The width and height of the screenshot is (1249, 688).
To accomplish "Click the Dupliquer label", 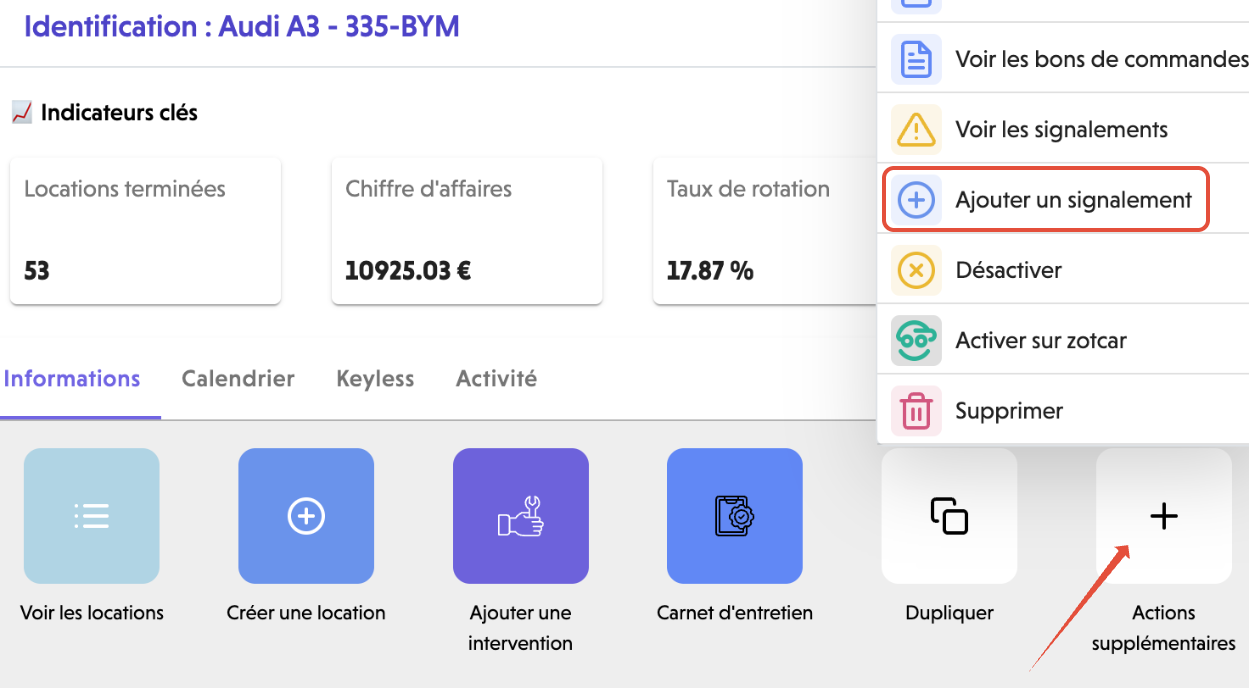I will 949,613.
